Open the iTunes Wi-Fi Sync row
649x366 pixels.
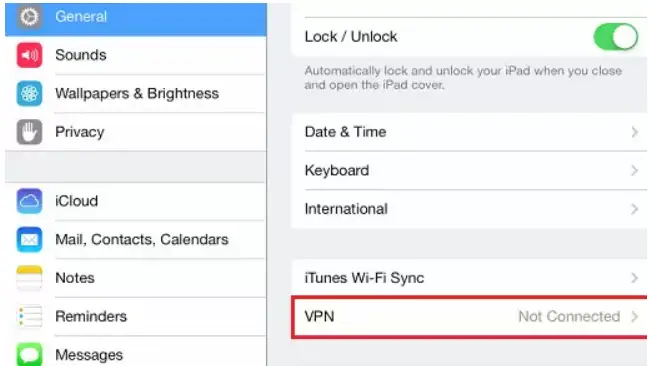[469, 278]
